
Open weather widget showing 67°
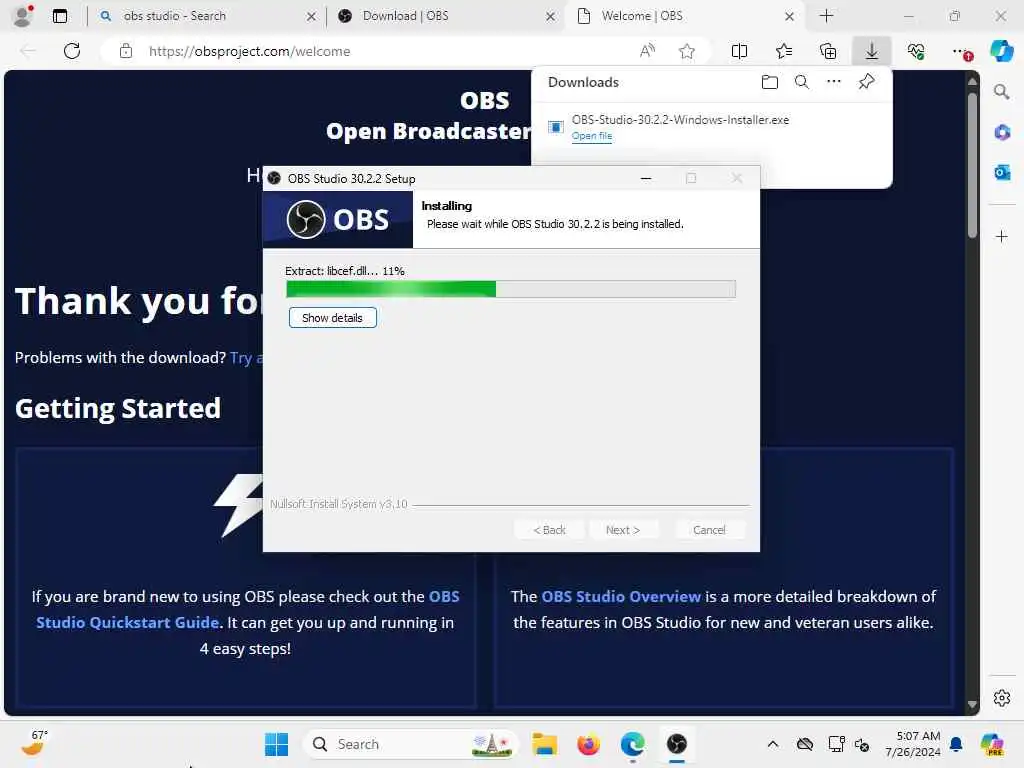click(x=34, y=743)
